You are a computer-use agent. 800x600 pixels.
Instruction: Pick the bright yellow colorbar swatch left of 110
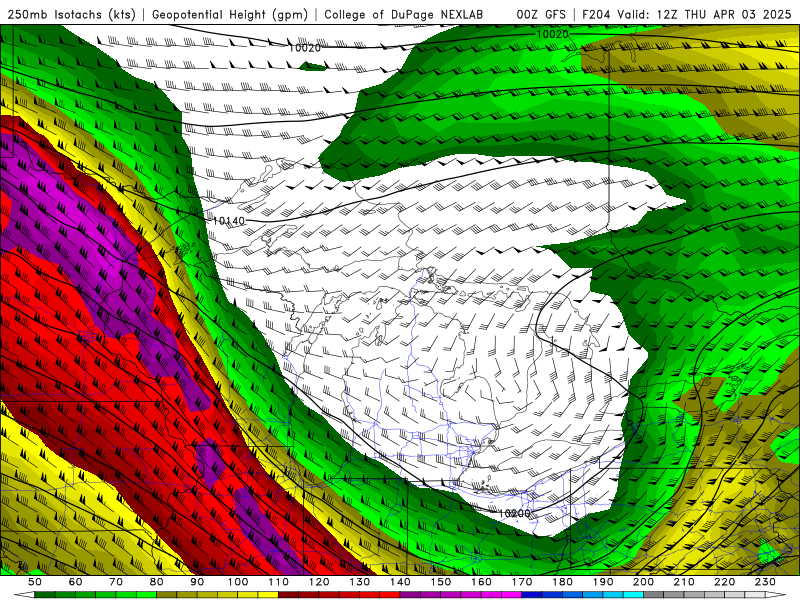(x=268, y=595)
